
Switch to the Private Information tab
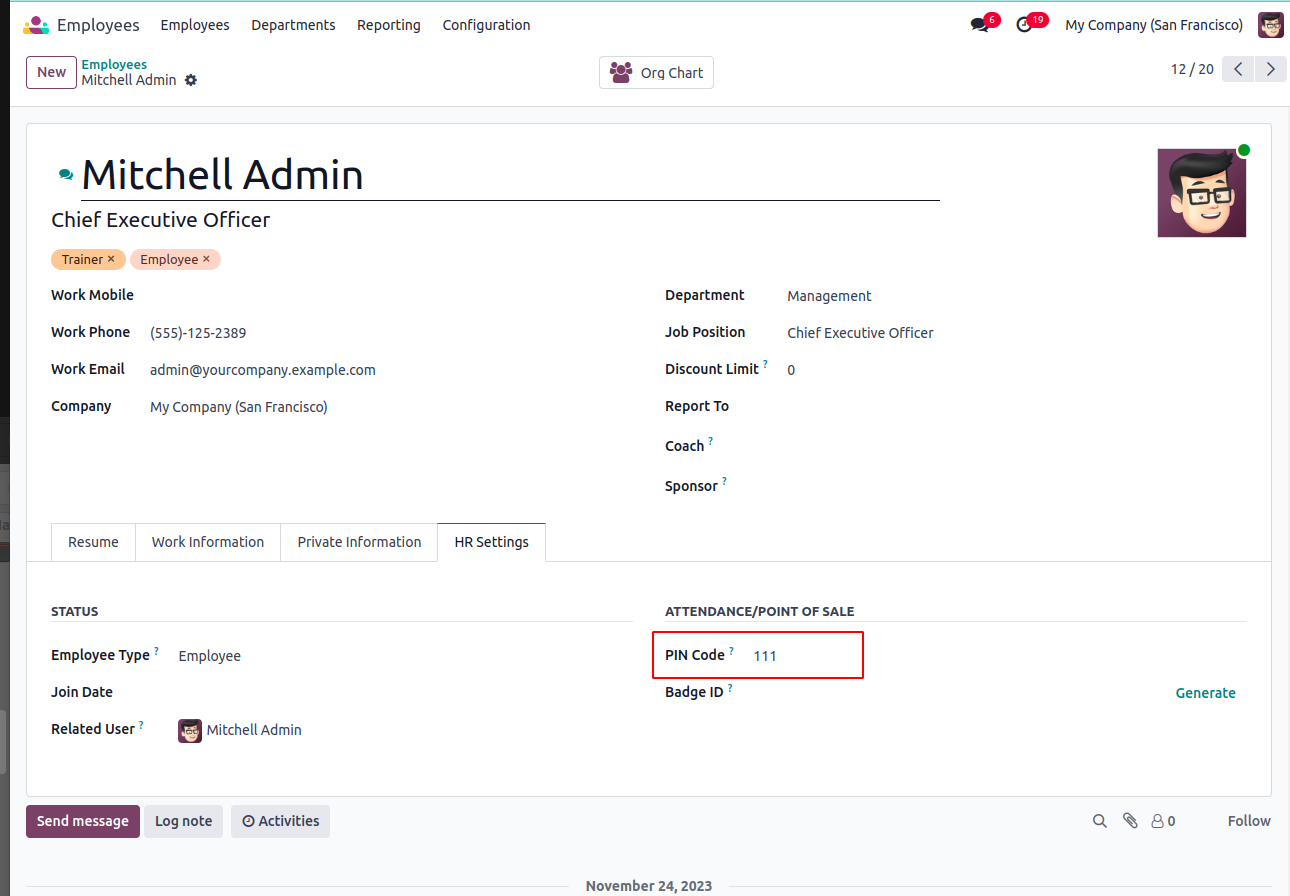click(x=359, y=542)
